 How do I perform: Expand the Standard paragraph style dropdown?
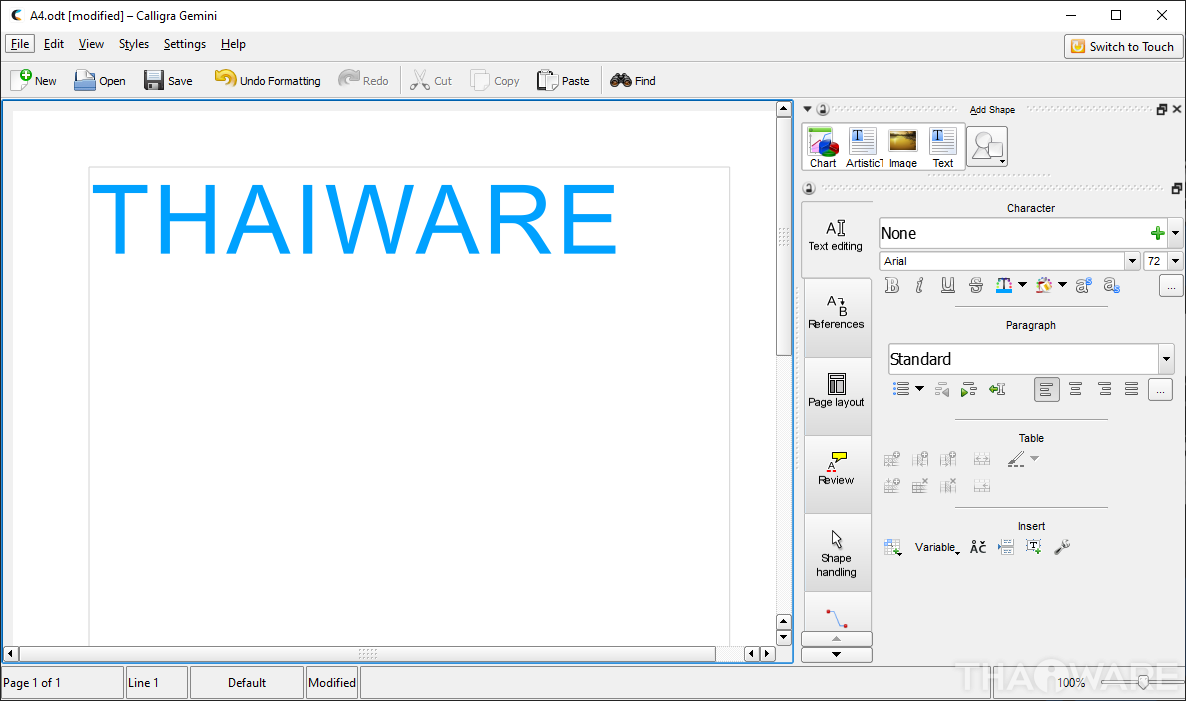(x=1166, y=359)
